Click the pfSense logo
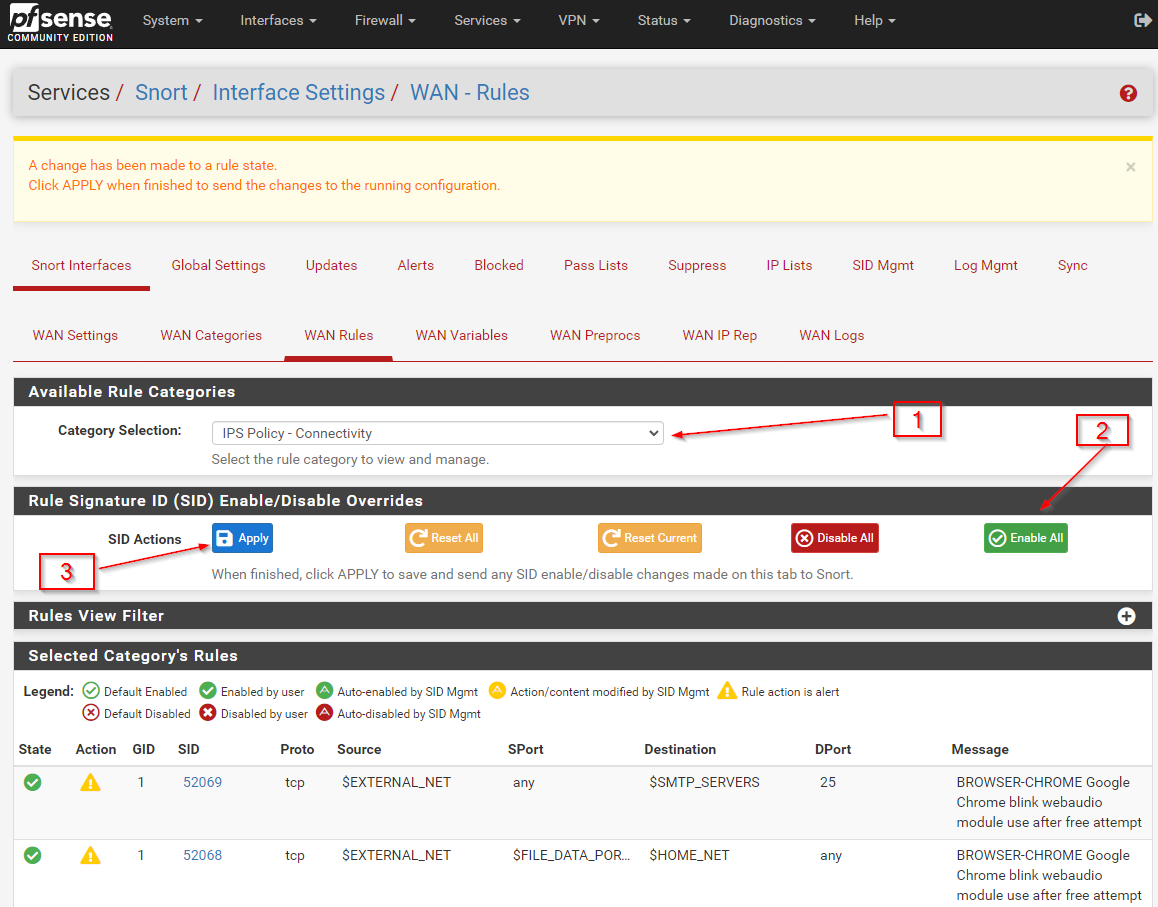 (60, 24)
